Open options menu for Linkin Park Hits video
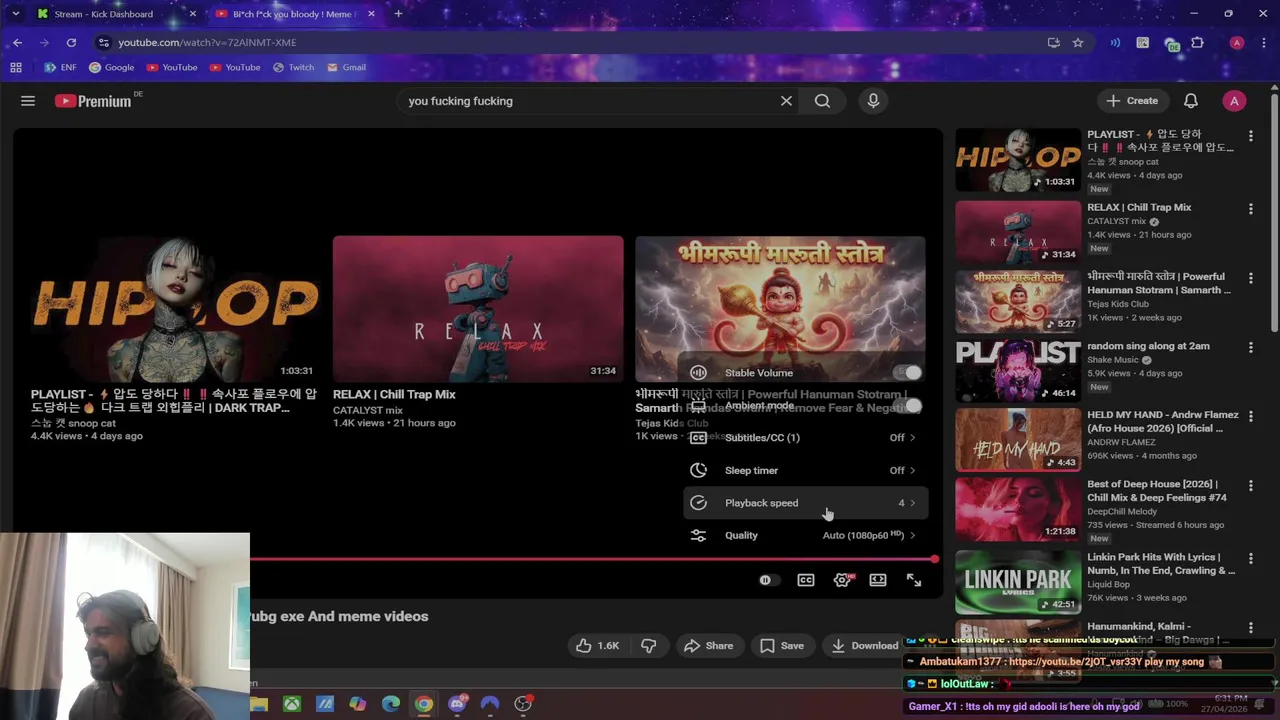The height and width of the screenshot is (720, 1280). 1250,559
